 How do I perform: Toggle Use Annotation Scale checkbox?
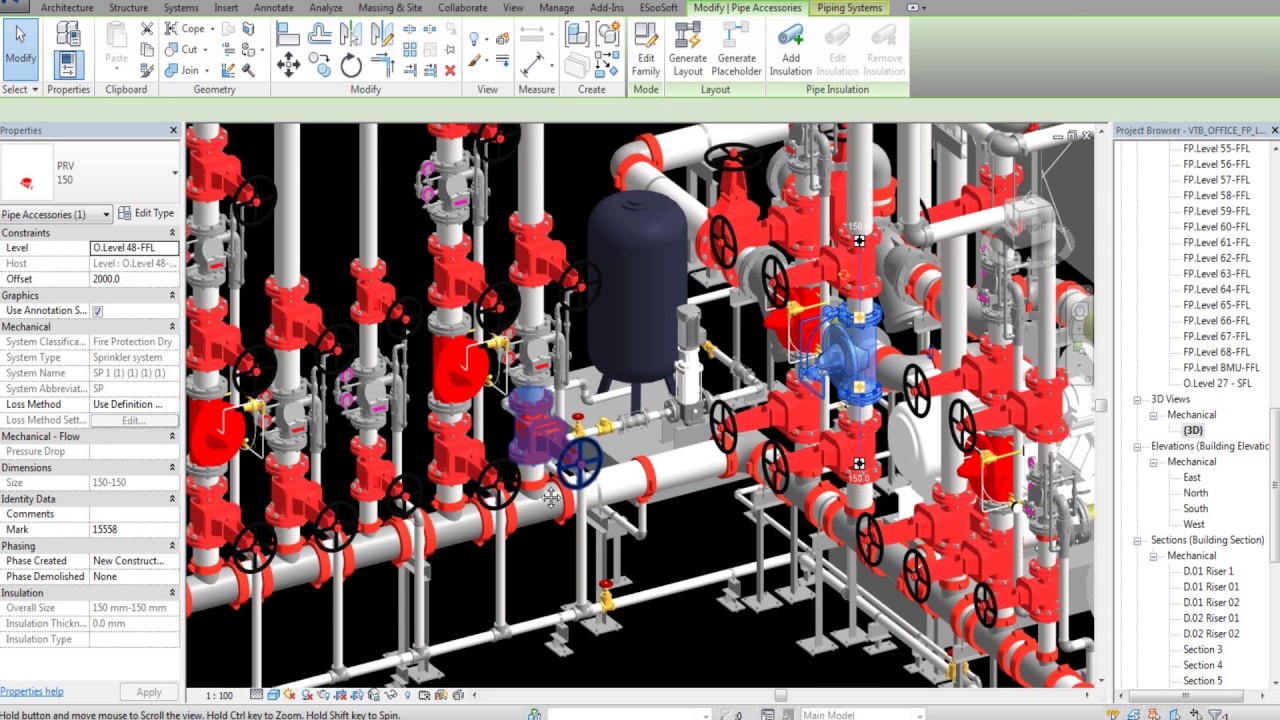[x=98, y=311]
